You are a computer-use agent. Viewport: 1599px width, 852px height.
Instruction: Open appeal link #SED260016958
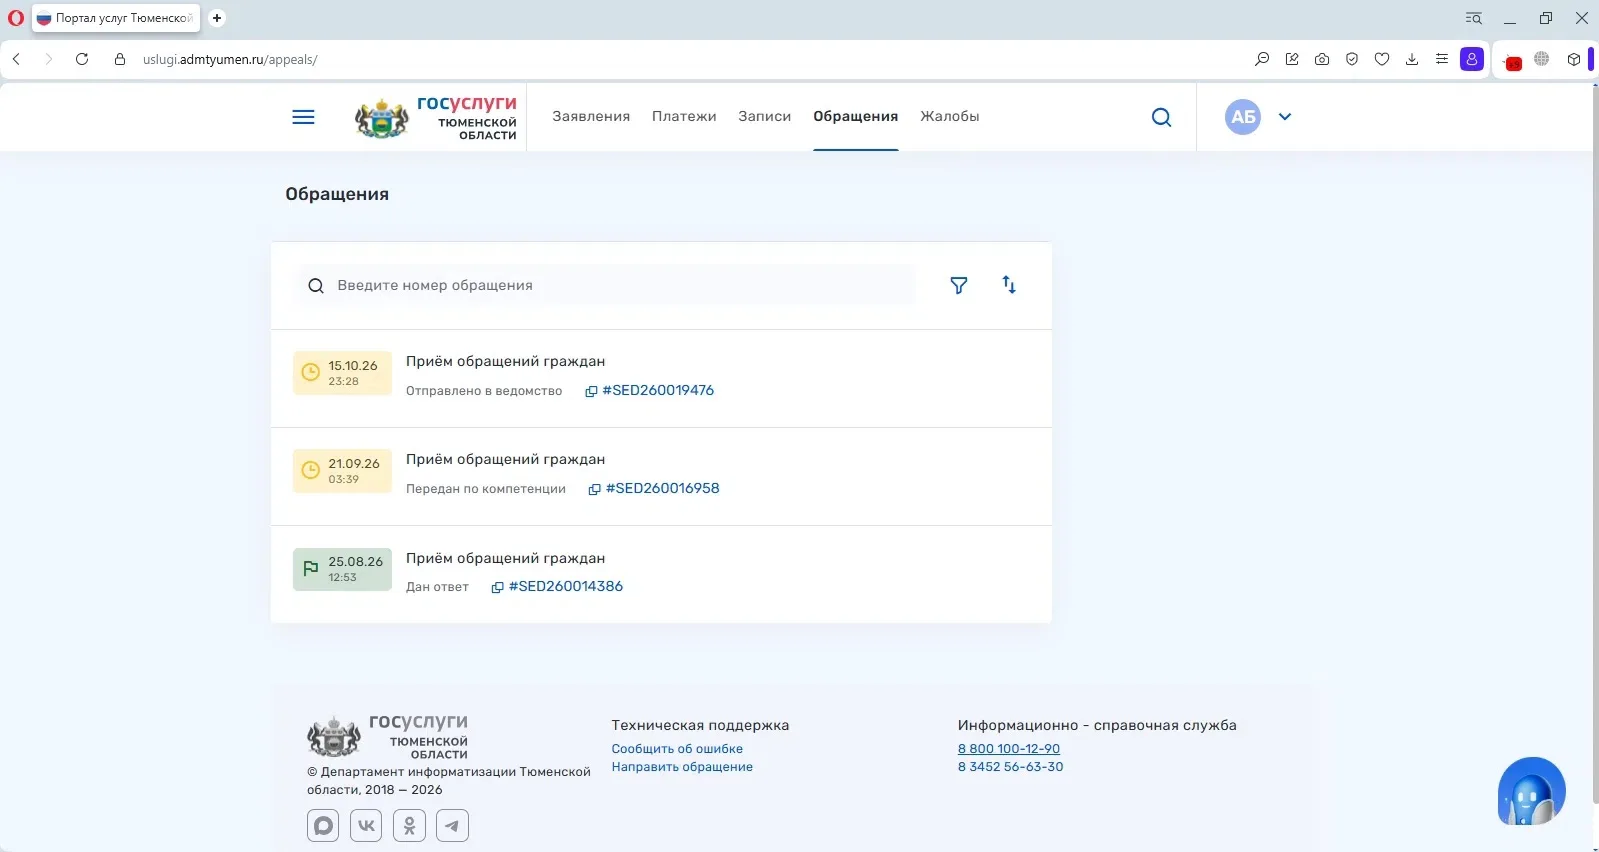(663, 488)
